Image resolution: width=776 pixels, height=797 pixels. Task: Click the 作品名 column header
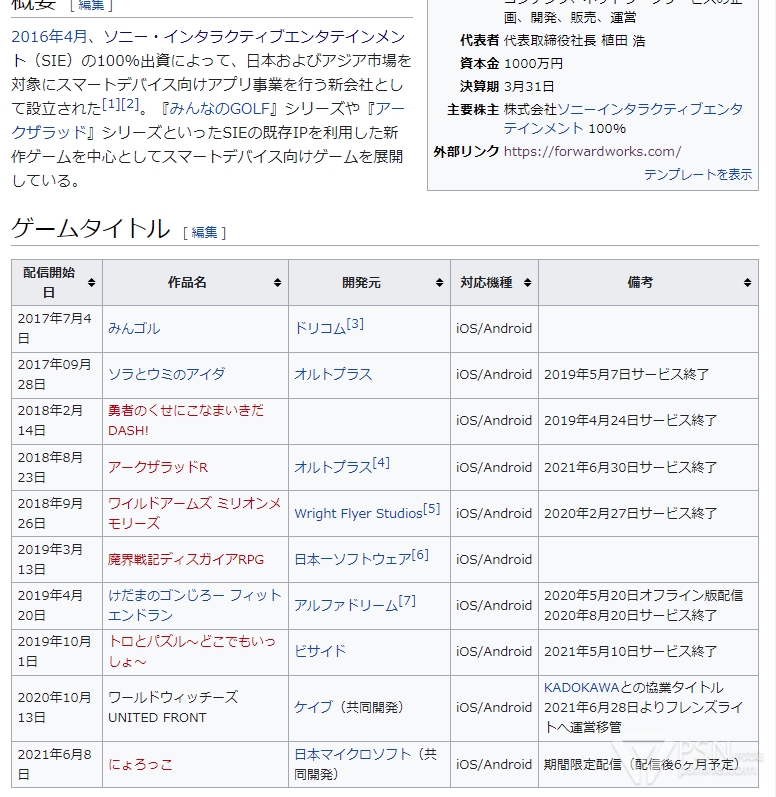coord(196,283)
